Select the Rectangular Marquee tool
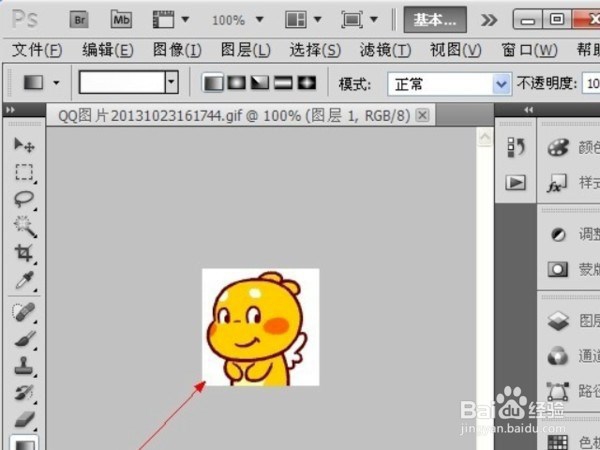 pyautogui.click(x=24, y=172)
